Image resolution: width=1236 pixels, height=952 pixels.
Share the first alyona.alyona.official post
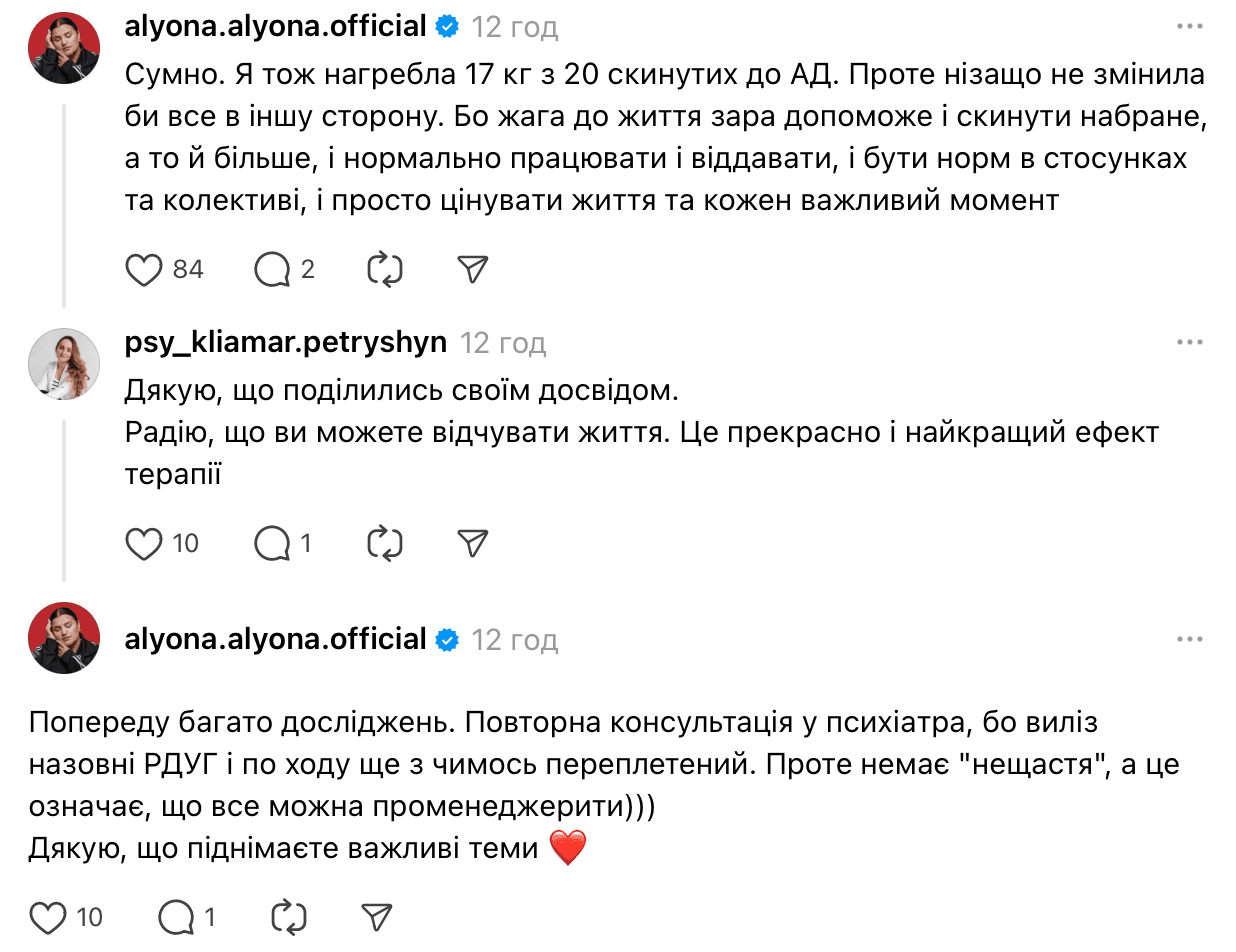[472, 269]
